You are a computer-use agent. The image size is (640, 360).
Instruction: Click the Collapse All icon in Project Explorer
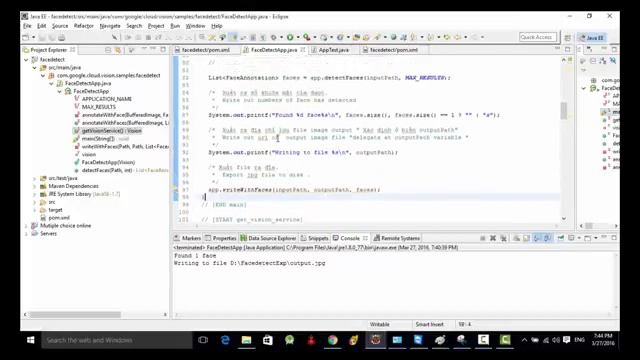tap(108, 50)
